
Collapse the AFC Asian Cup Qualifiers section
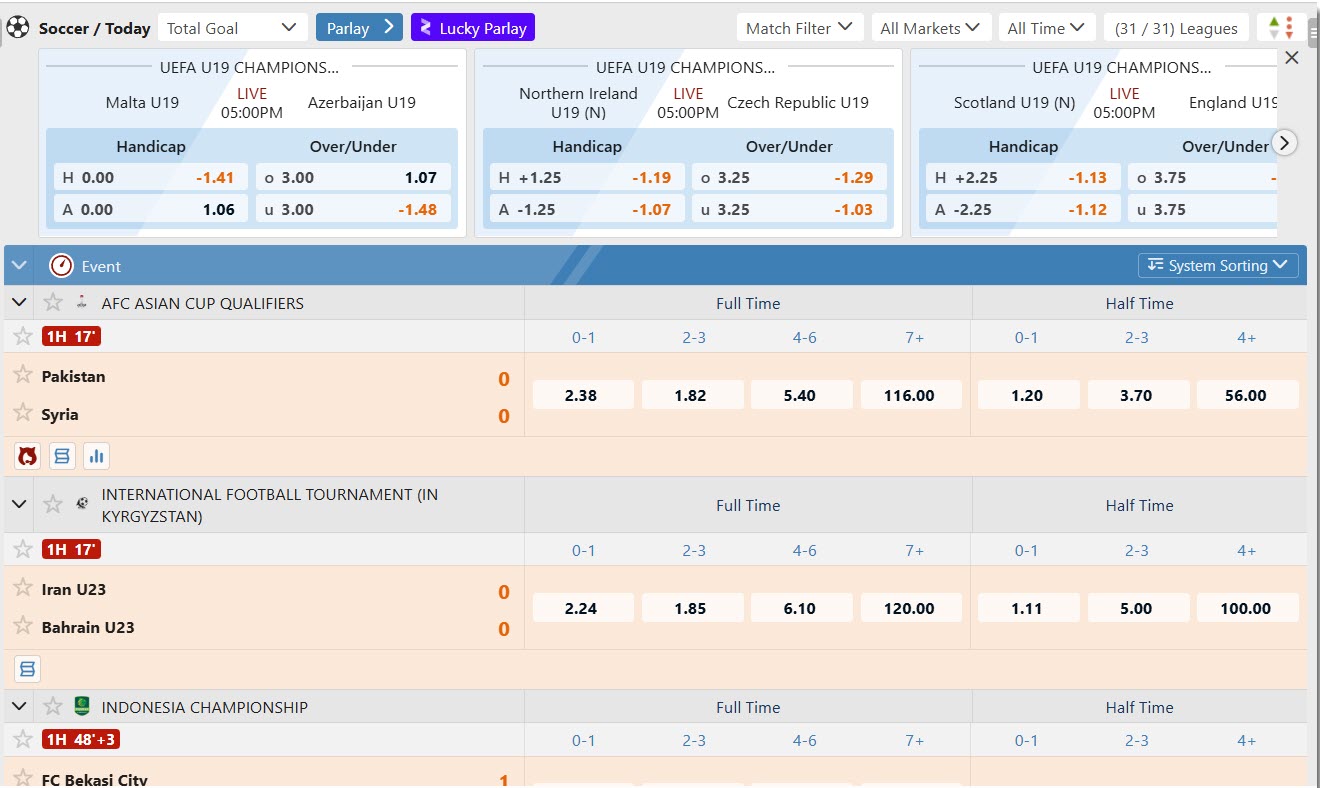click(x=19, y=302)
